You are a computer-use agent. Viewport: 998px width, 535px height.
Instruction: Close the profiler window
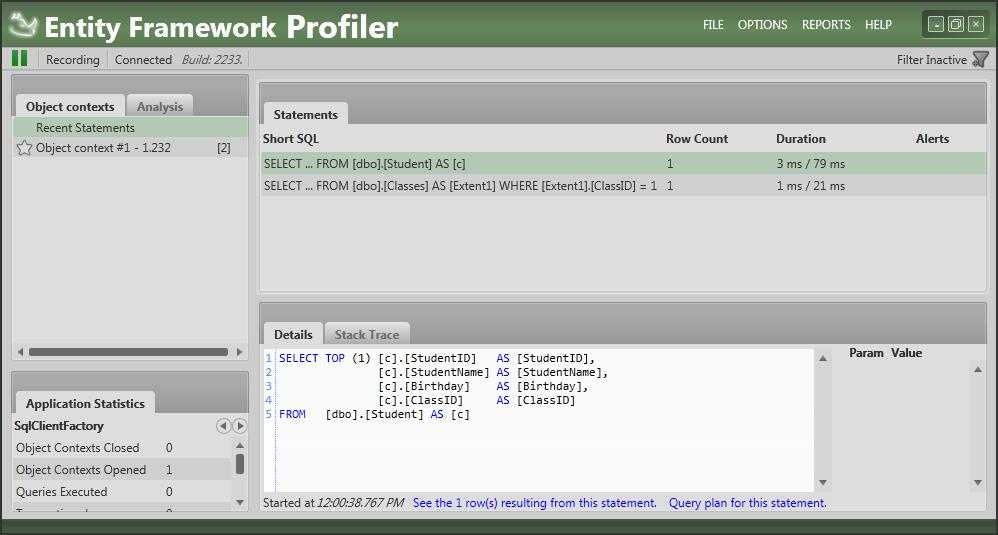975,25
